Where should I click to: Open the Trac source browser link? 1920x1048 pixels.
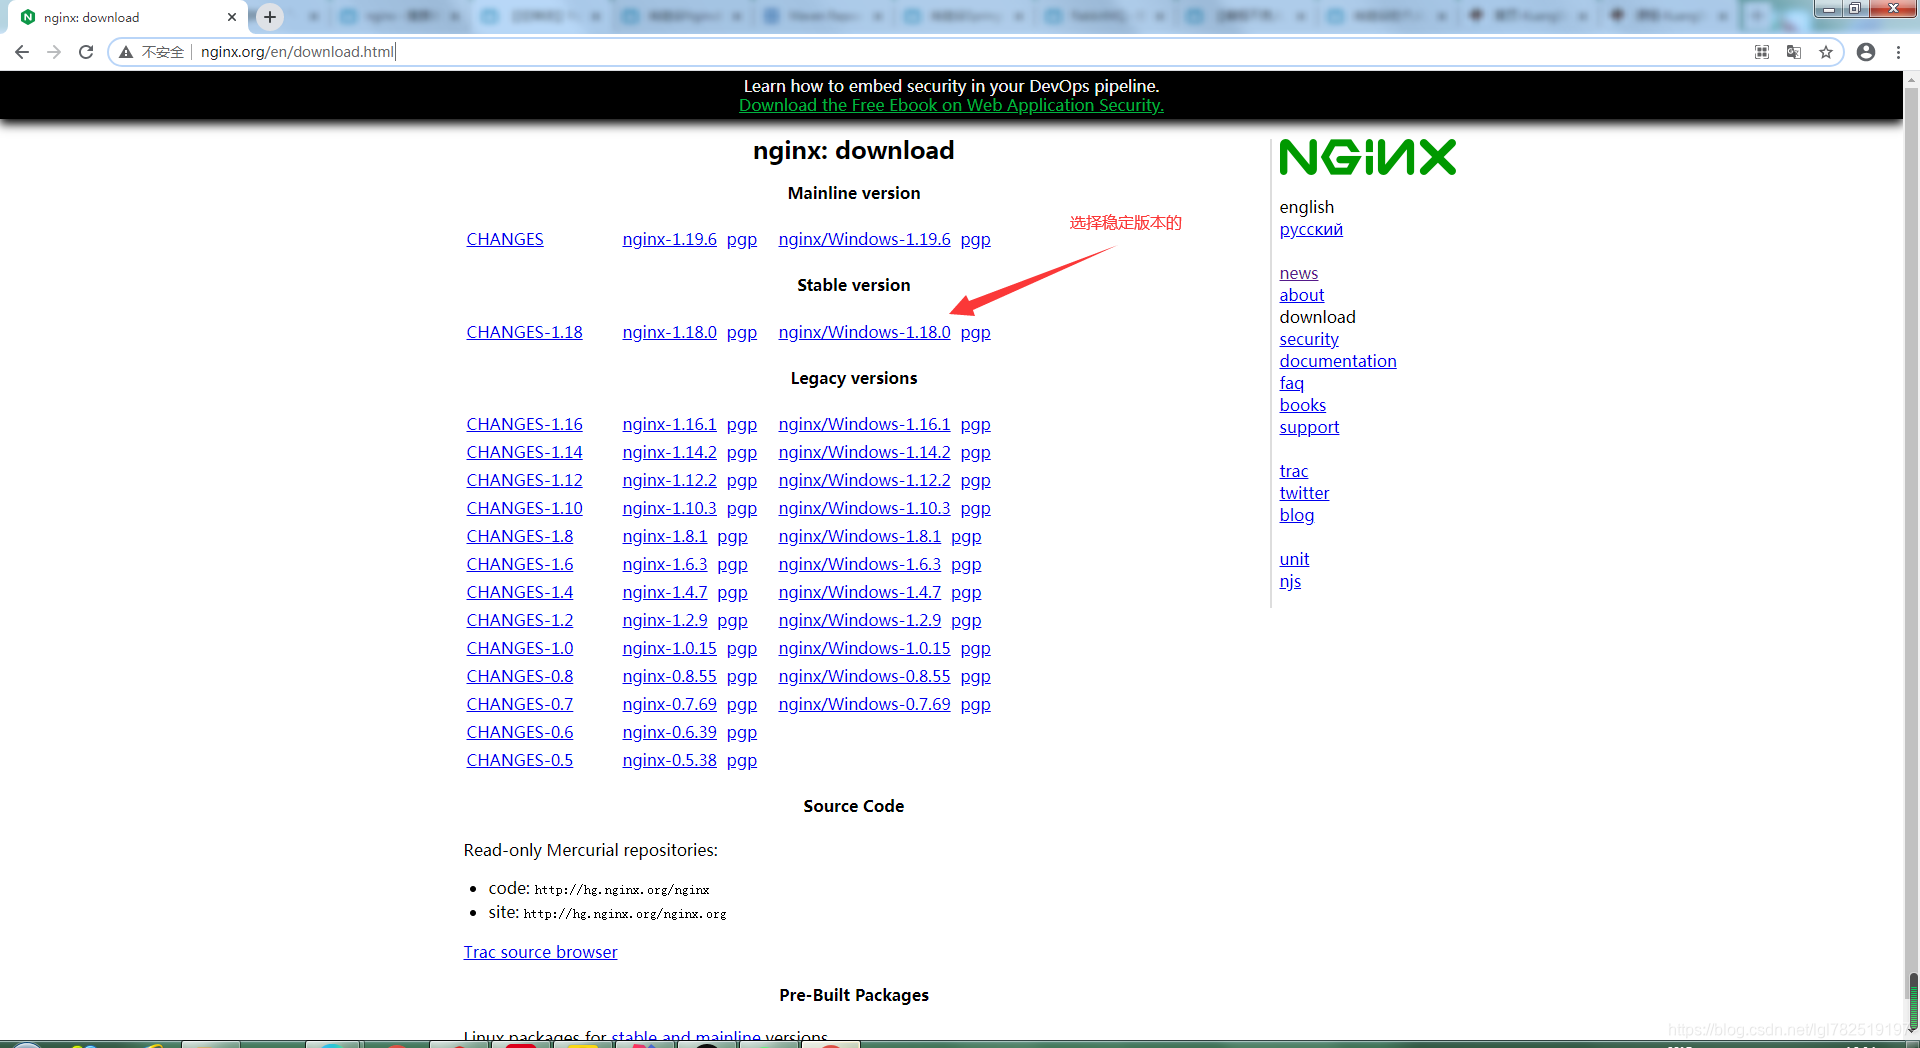click(540, 952)
